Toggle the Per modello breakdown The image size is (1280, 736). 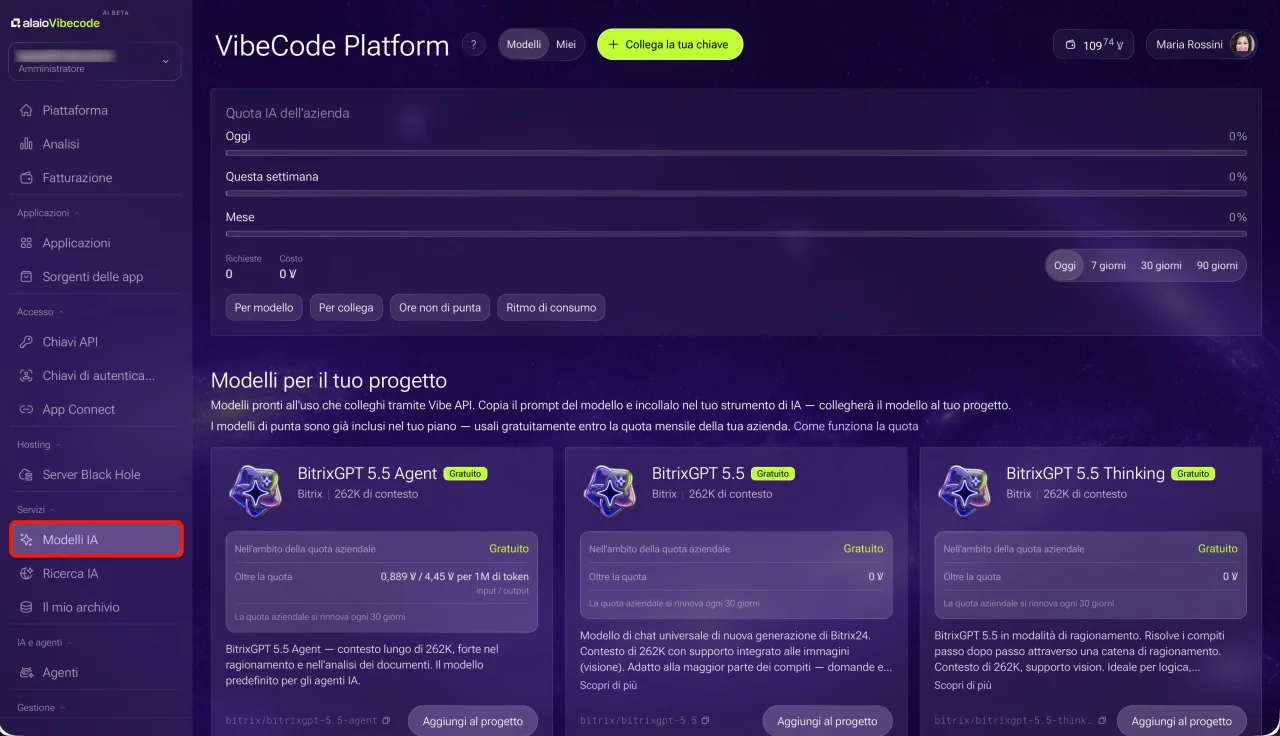tap(264, 308)
